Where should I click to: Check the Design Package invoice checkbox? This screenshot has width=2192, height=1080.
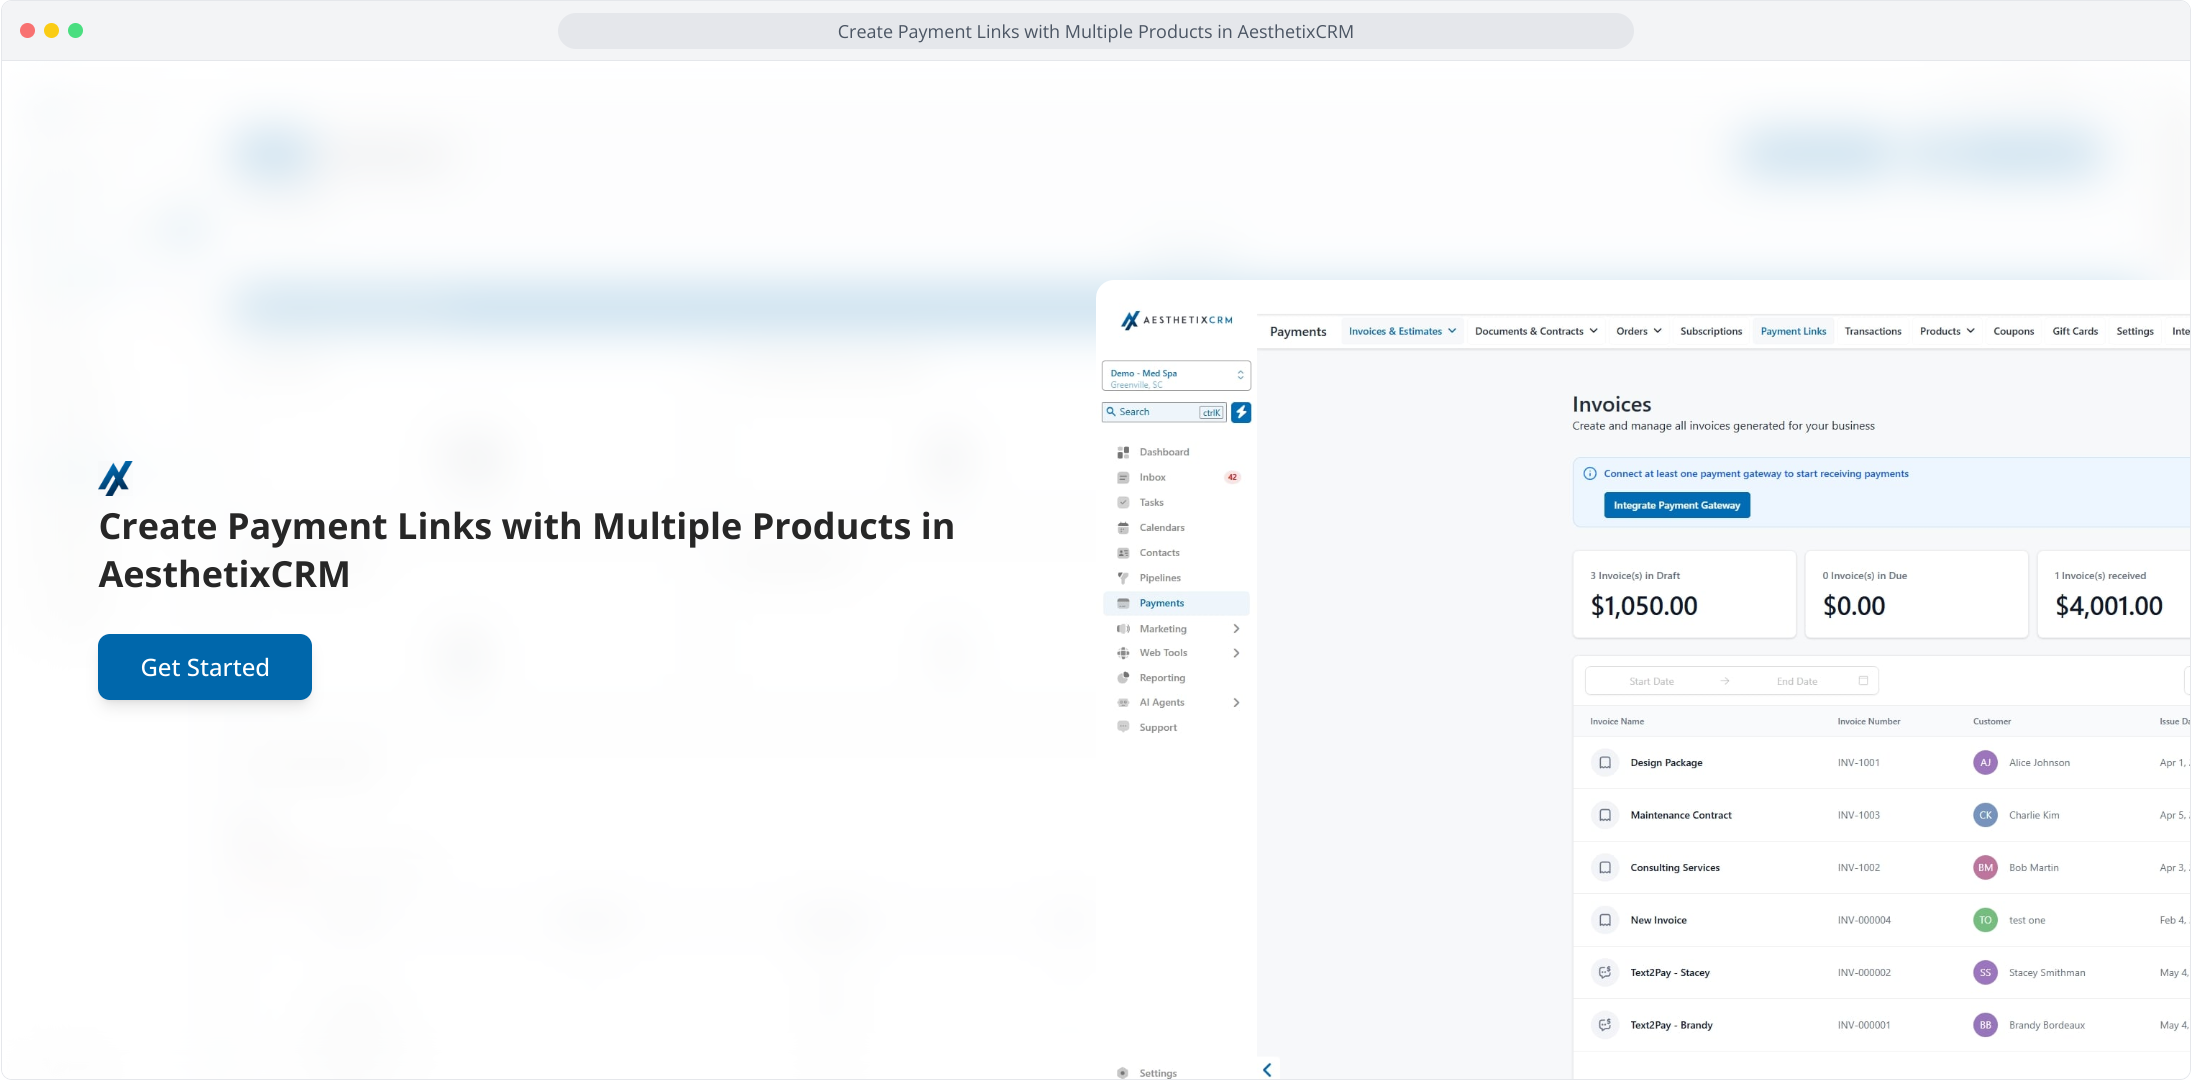click(x=1605, y=763)
